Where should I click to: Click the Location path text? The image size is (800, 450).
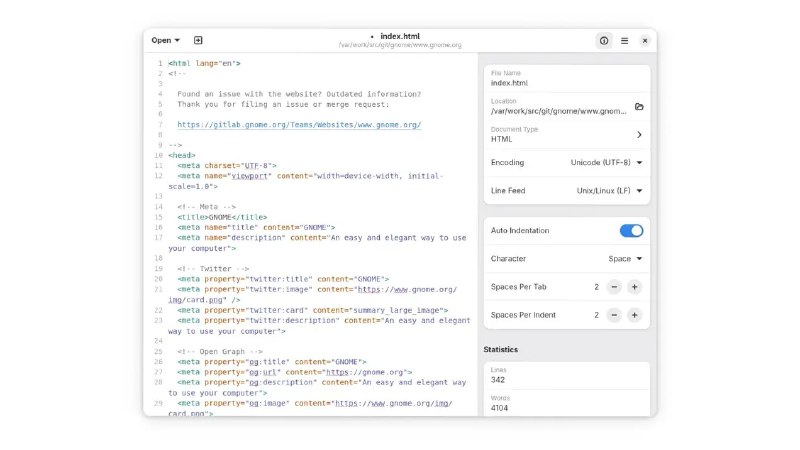tap(558, 111)
